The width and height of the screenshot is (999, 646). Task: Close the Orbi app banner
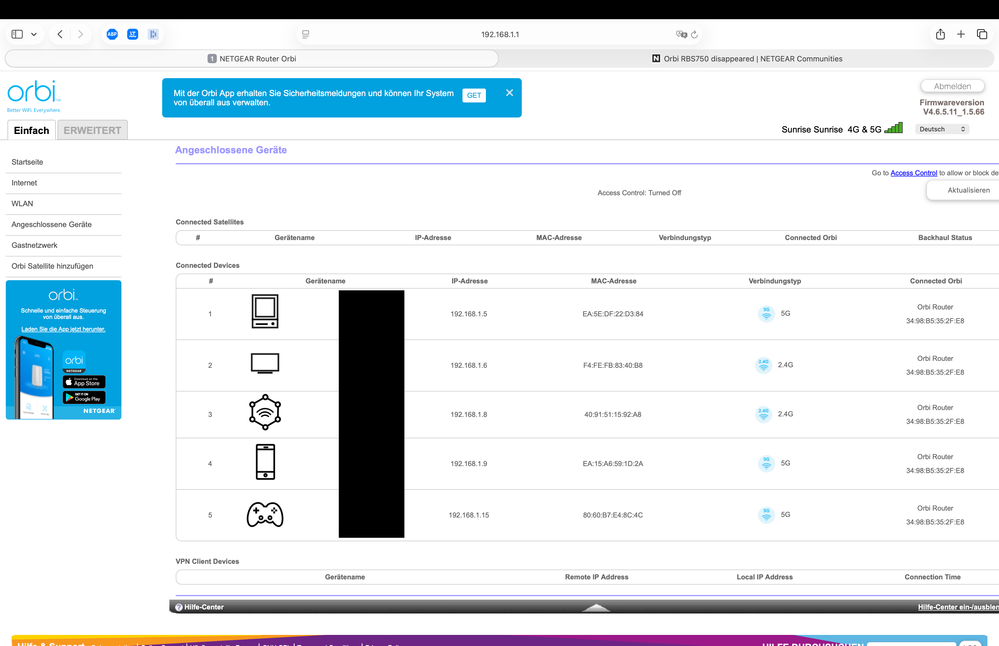[x=509, y=93]
